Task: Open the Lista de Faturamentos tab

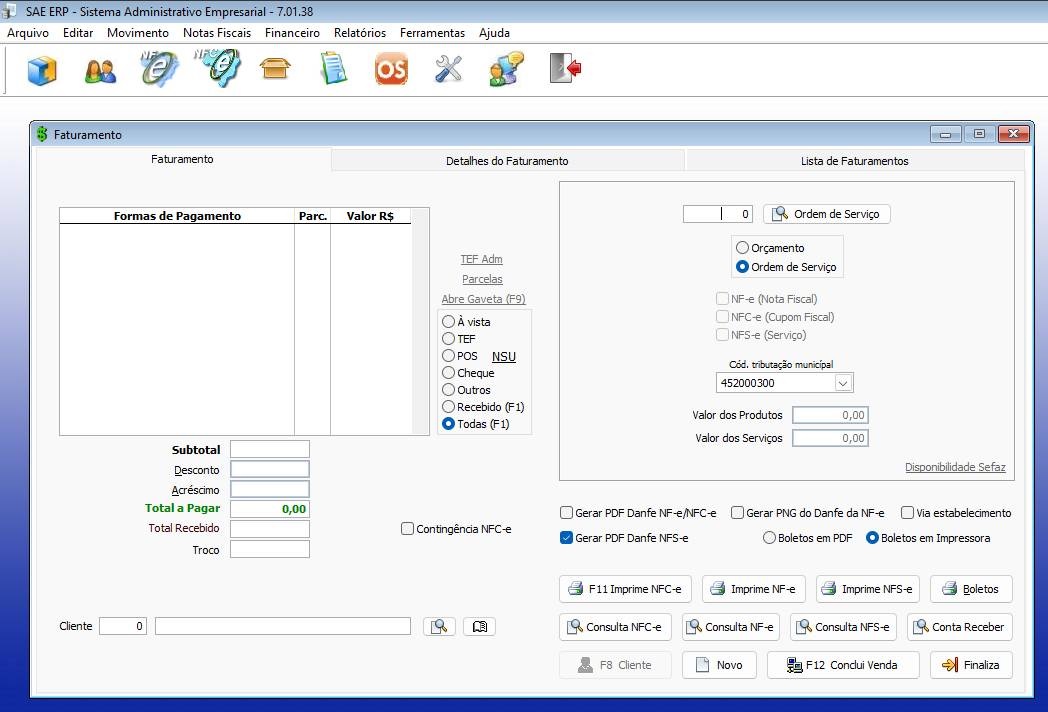Action: tap(854, 161)
